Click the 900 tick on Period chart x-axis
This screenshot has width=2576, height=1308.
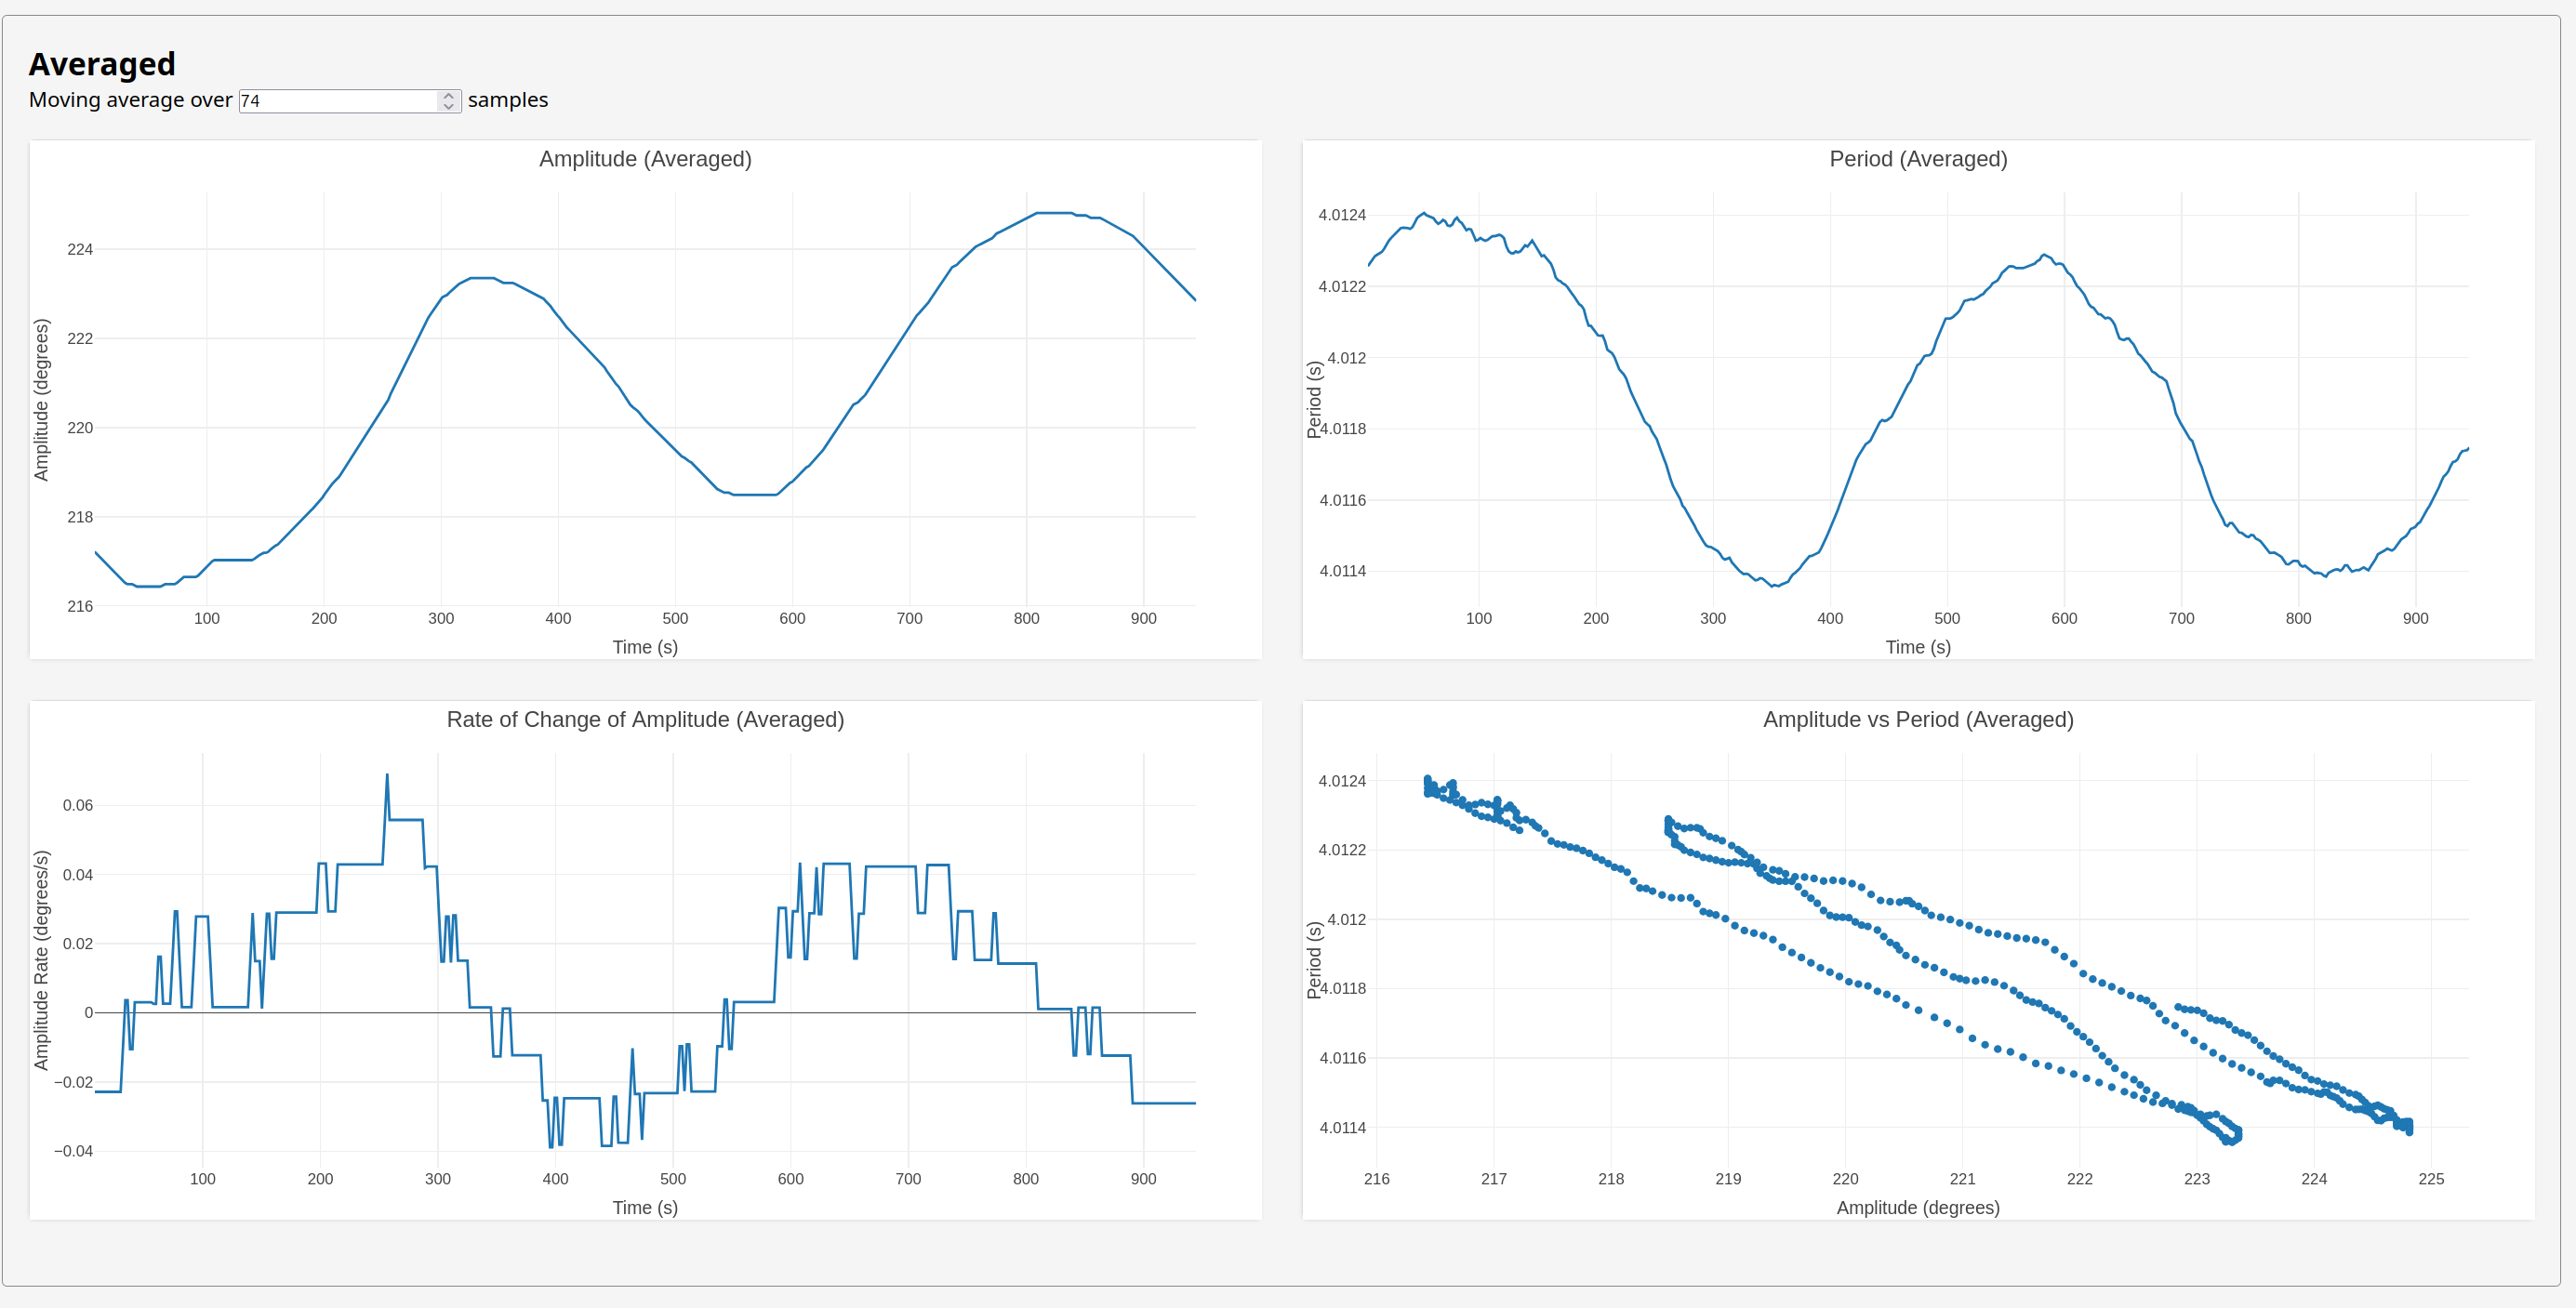point(2415,619)
